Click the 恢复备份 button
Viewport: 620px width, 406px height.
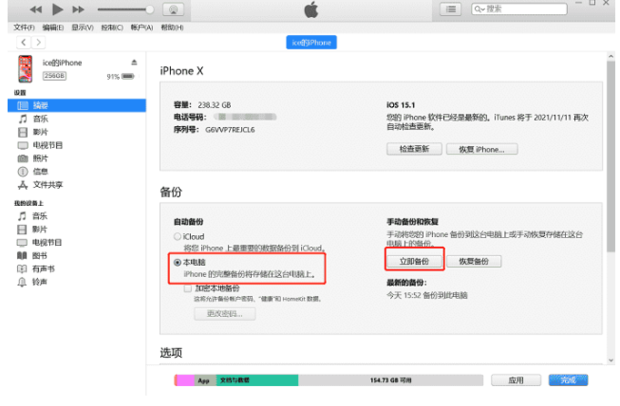click(474, 261)
